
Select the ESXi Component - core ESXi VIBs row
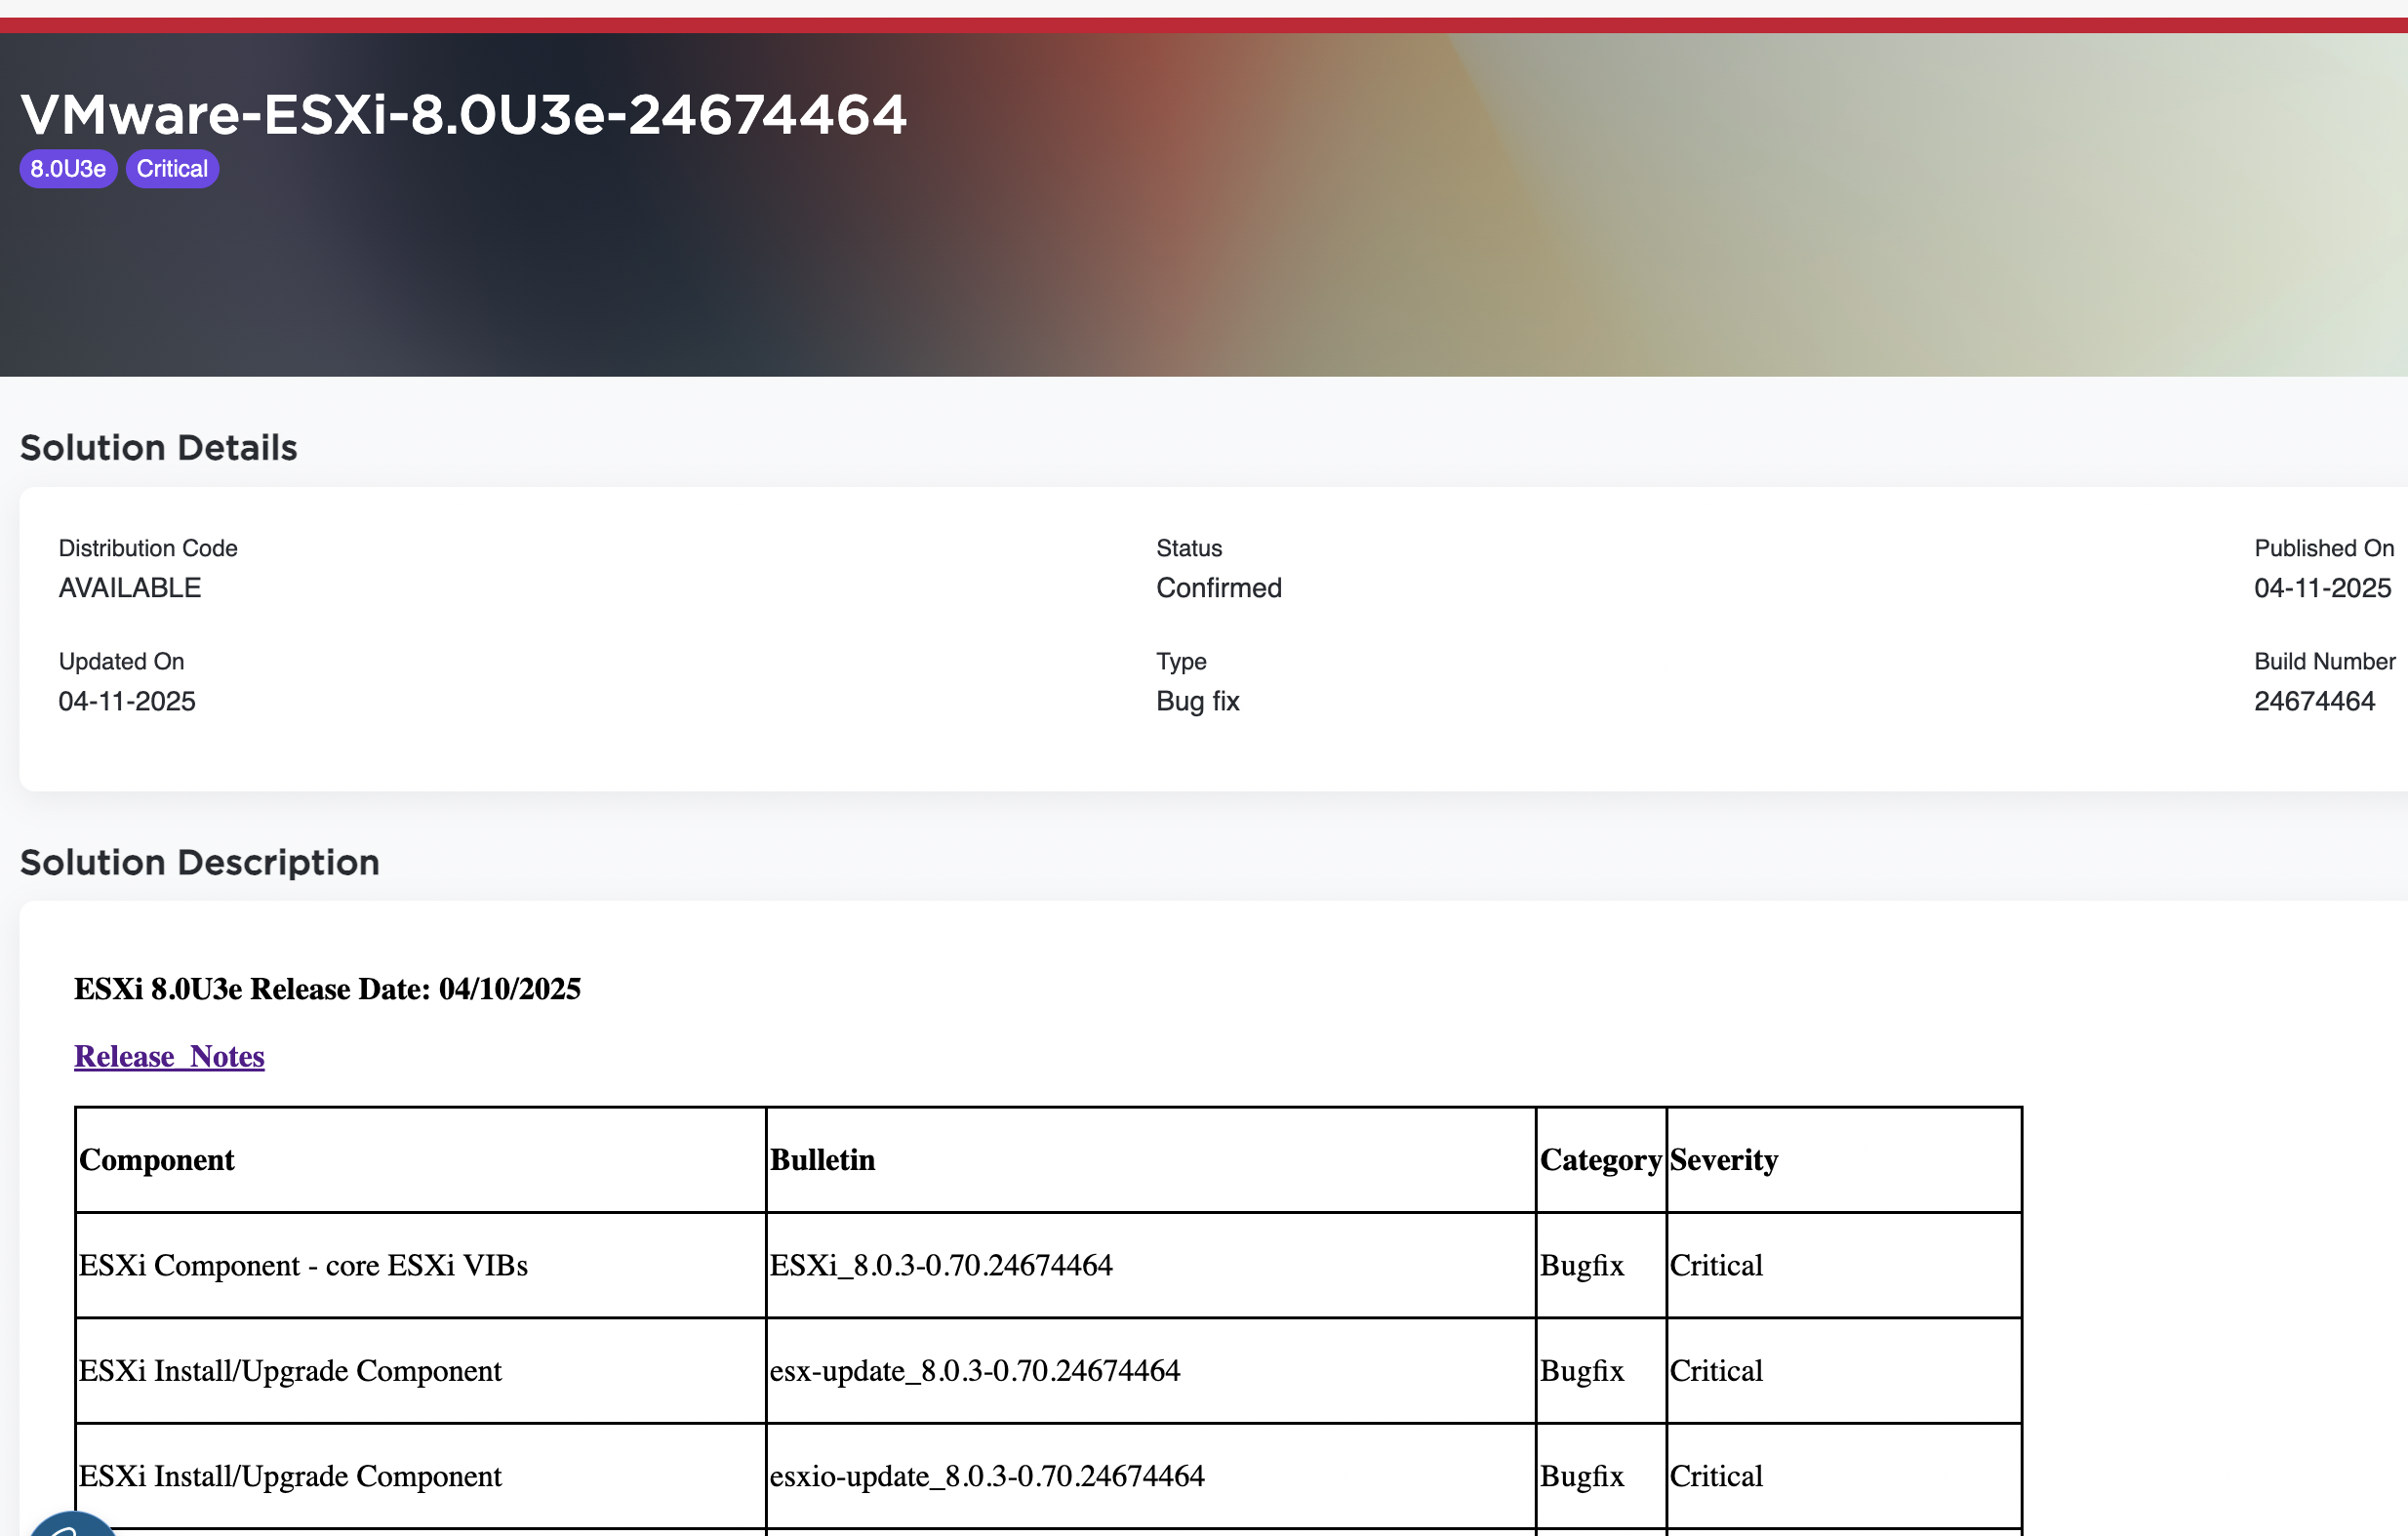(305, 1265)
